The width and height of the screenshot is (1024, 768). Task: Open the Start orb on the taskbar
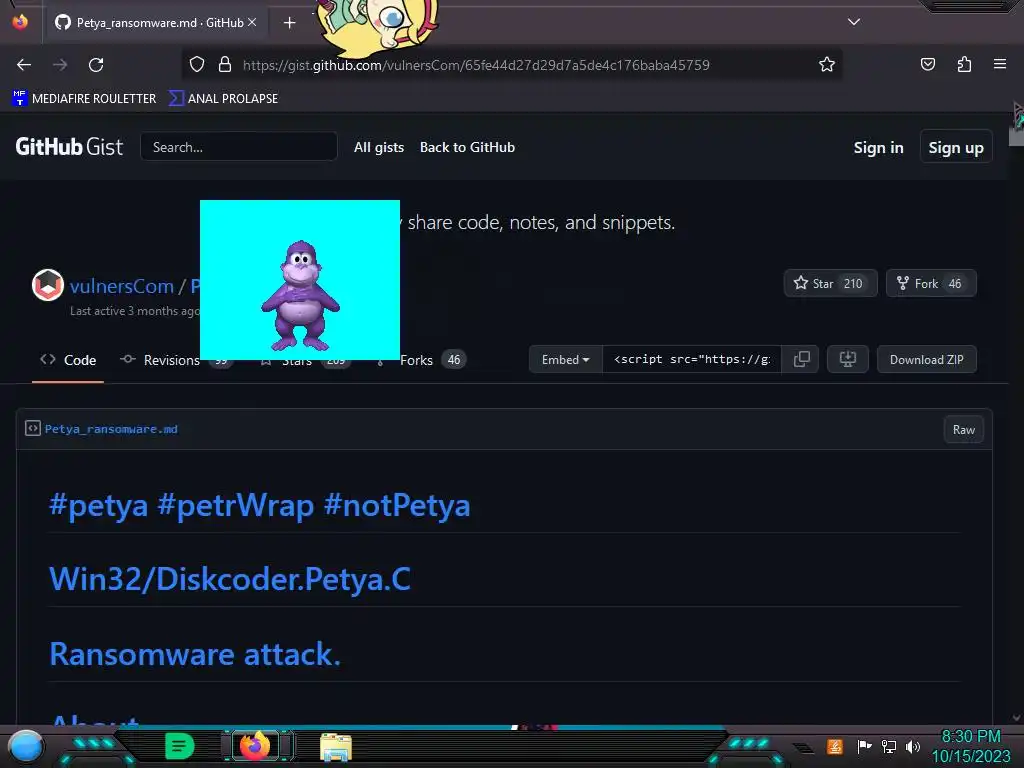coord(25,746)
